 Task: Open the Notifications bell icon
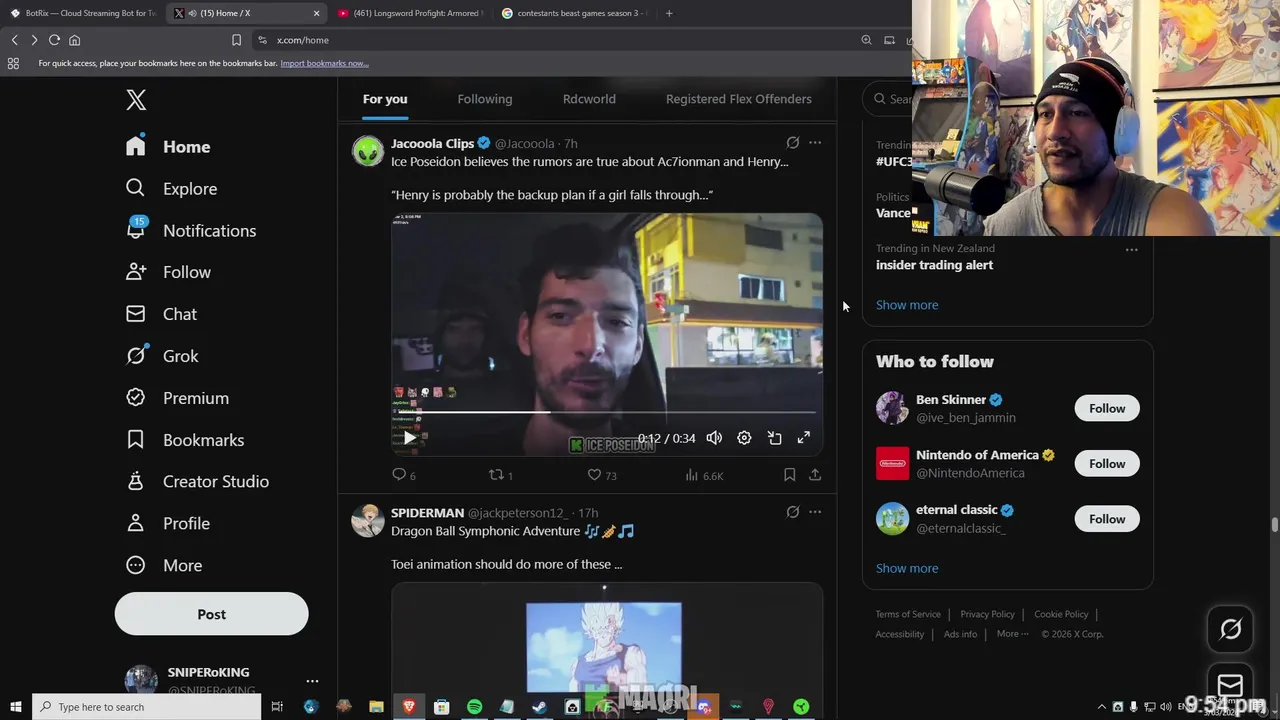136,229
